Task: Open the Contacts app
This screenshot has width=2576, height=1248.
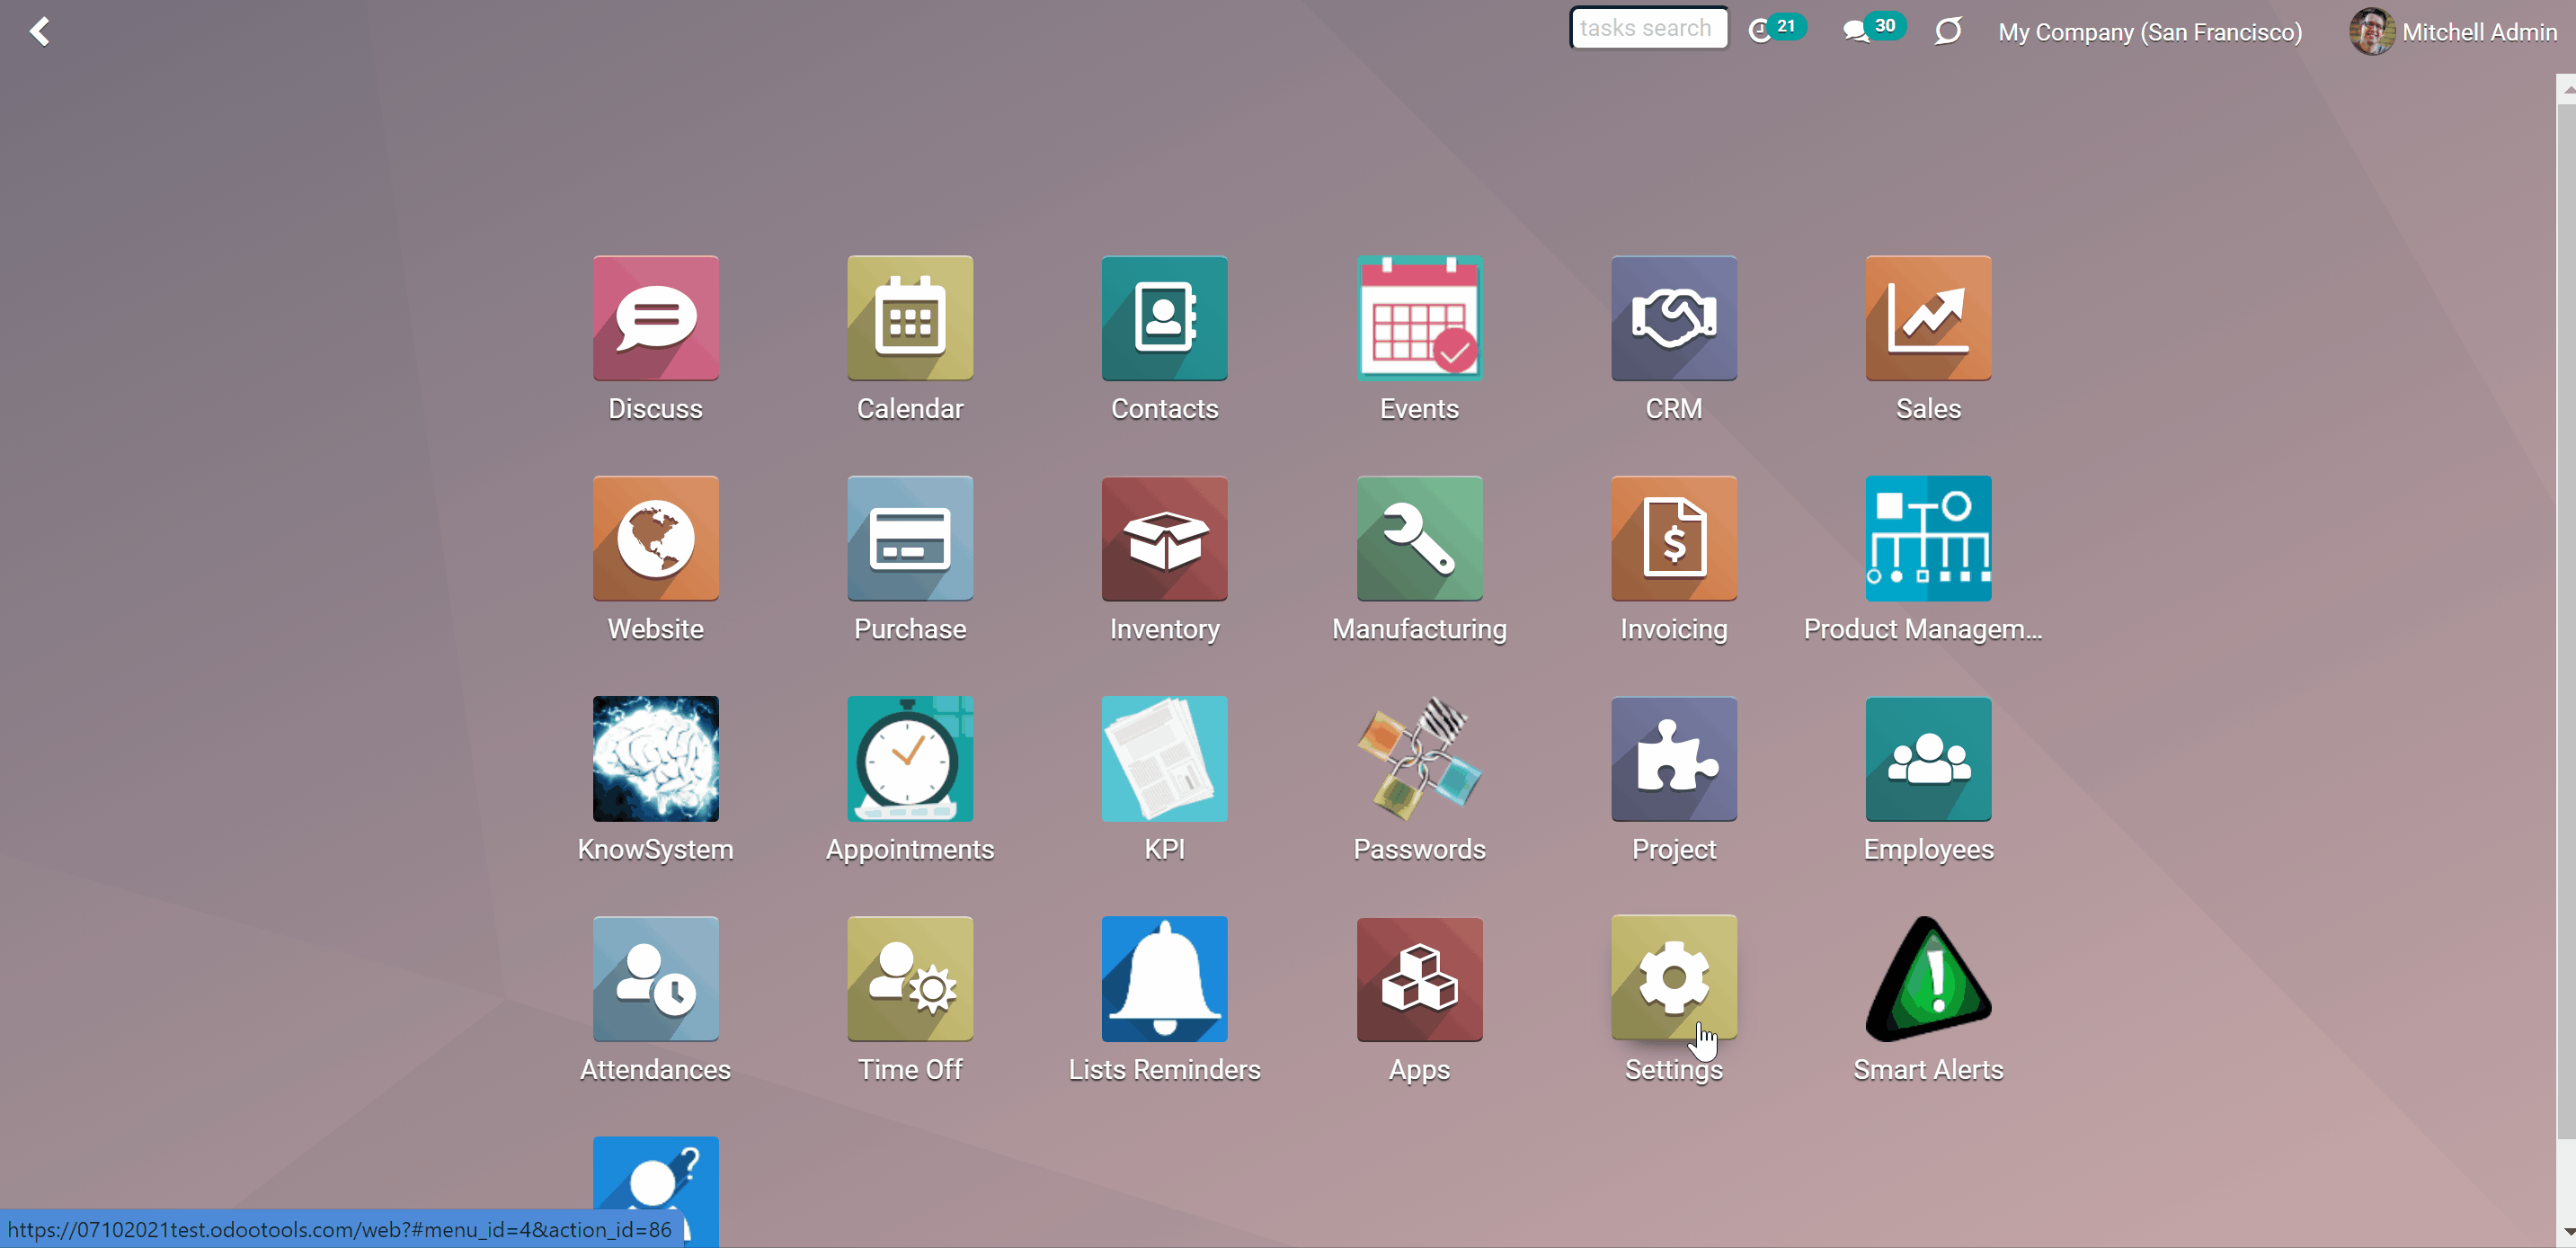Action: (x=1164, y=318)
